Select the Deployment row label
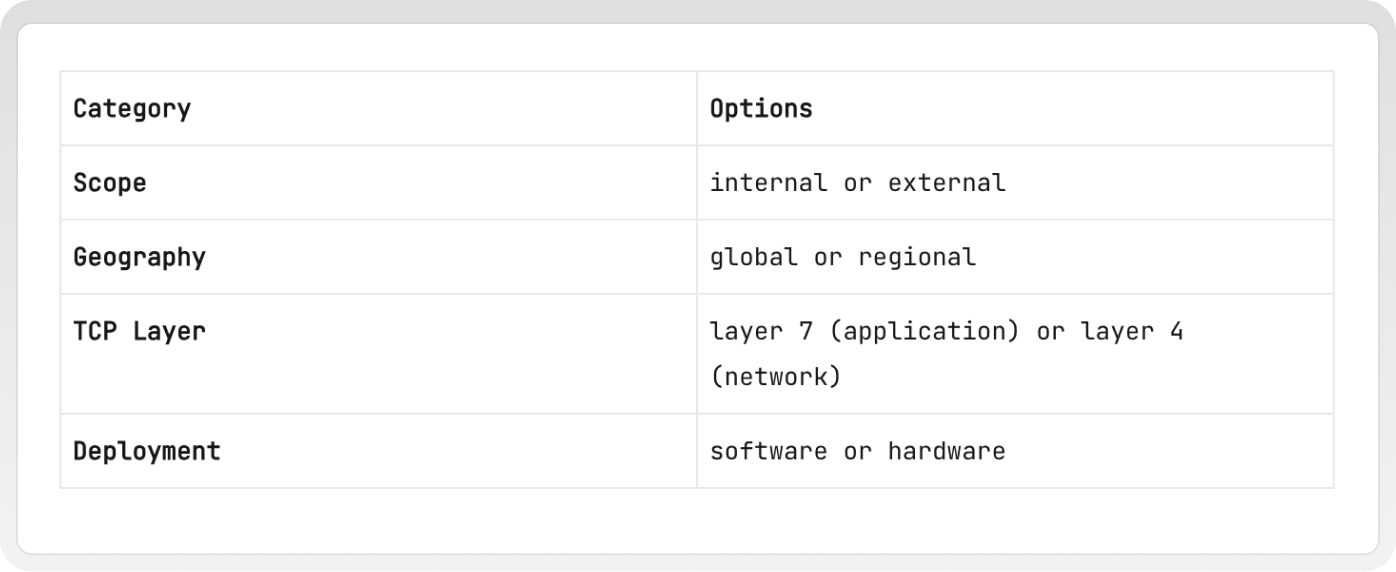 147,451
